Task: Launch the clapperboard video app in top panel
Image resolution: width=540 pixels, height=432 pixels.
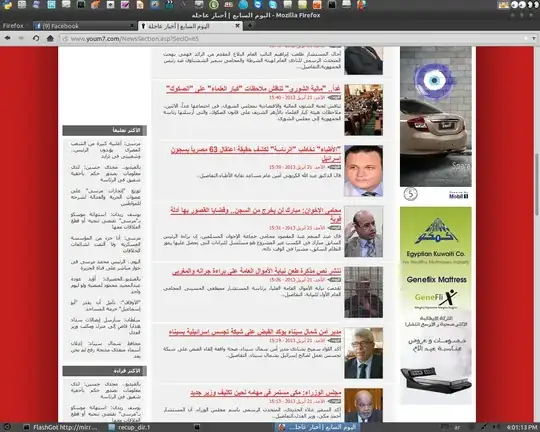Action: [x=169, y=4]
